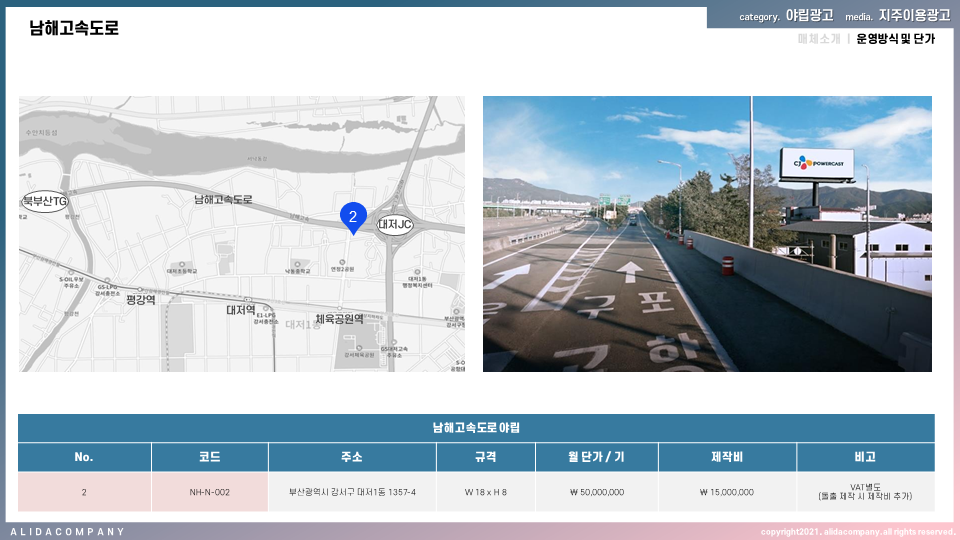Switch to the 매체소개 tab
The image size is (960, 540).
point(818,39)
